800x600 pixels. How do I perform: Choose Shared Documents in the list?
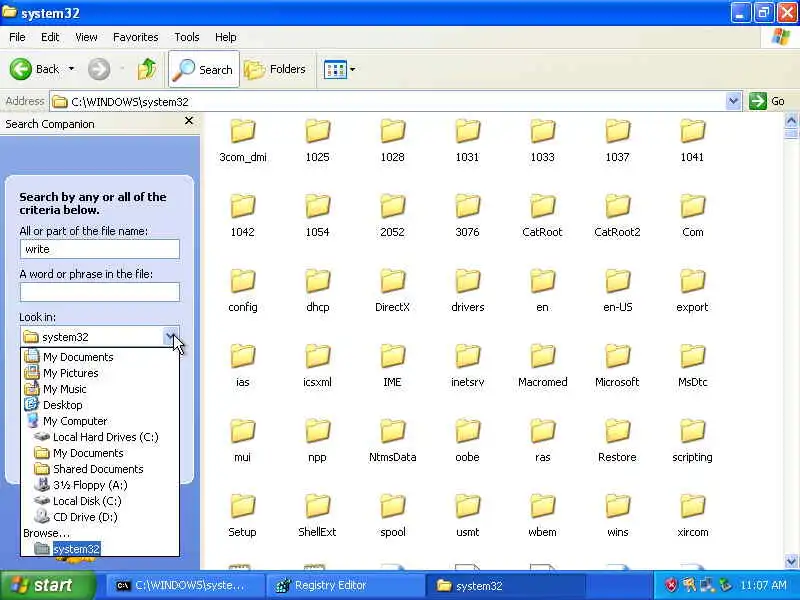click(100, 469)
